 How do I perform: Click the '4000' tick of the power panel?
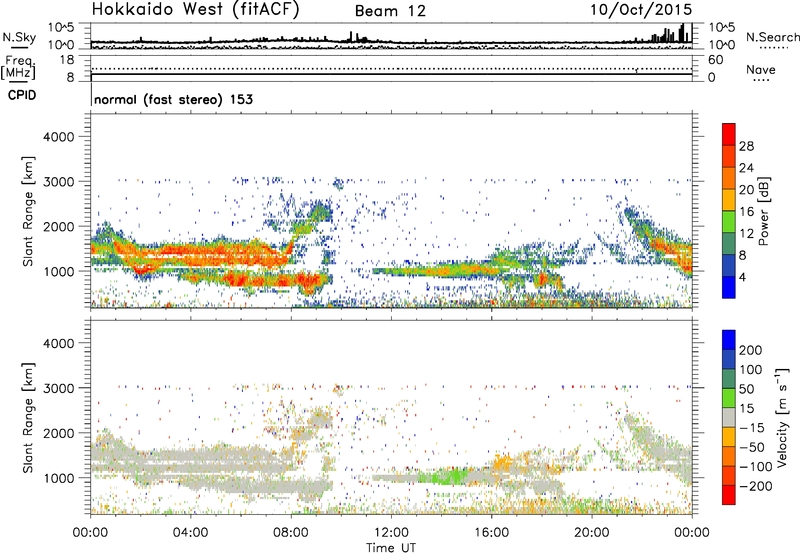(x=59, y=137)
